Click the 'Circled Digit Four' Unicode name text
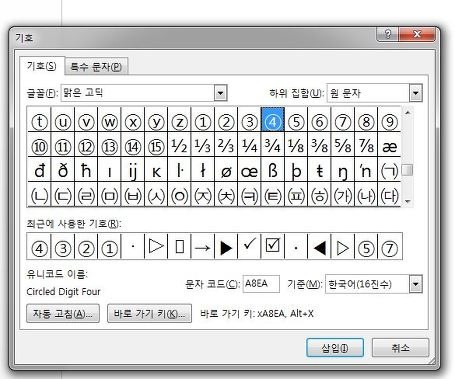The image size is (455, 379). click(63, 292)
